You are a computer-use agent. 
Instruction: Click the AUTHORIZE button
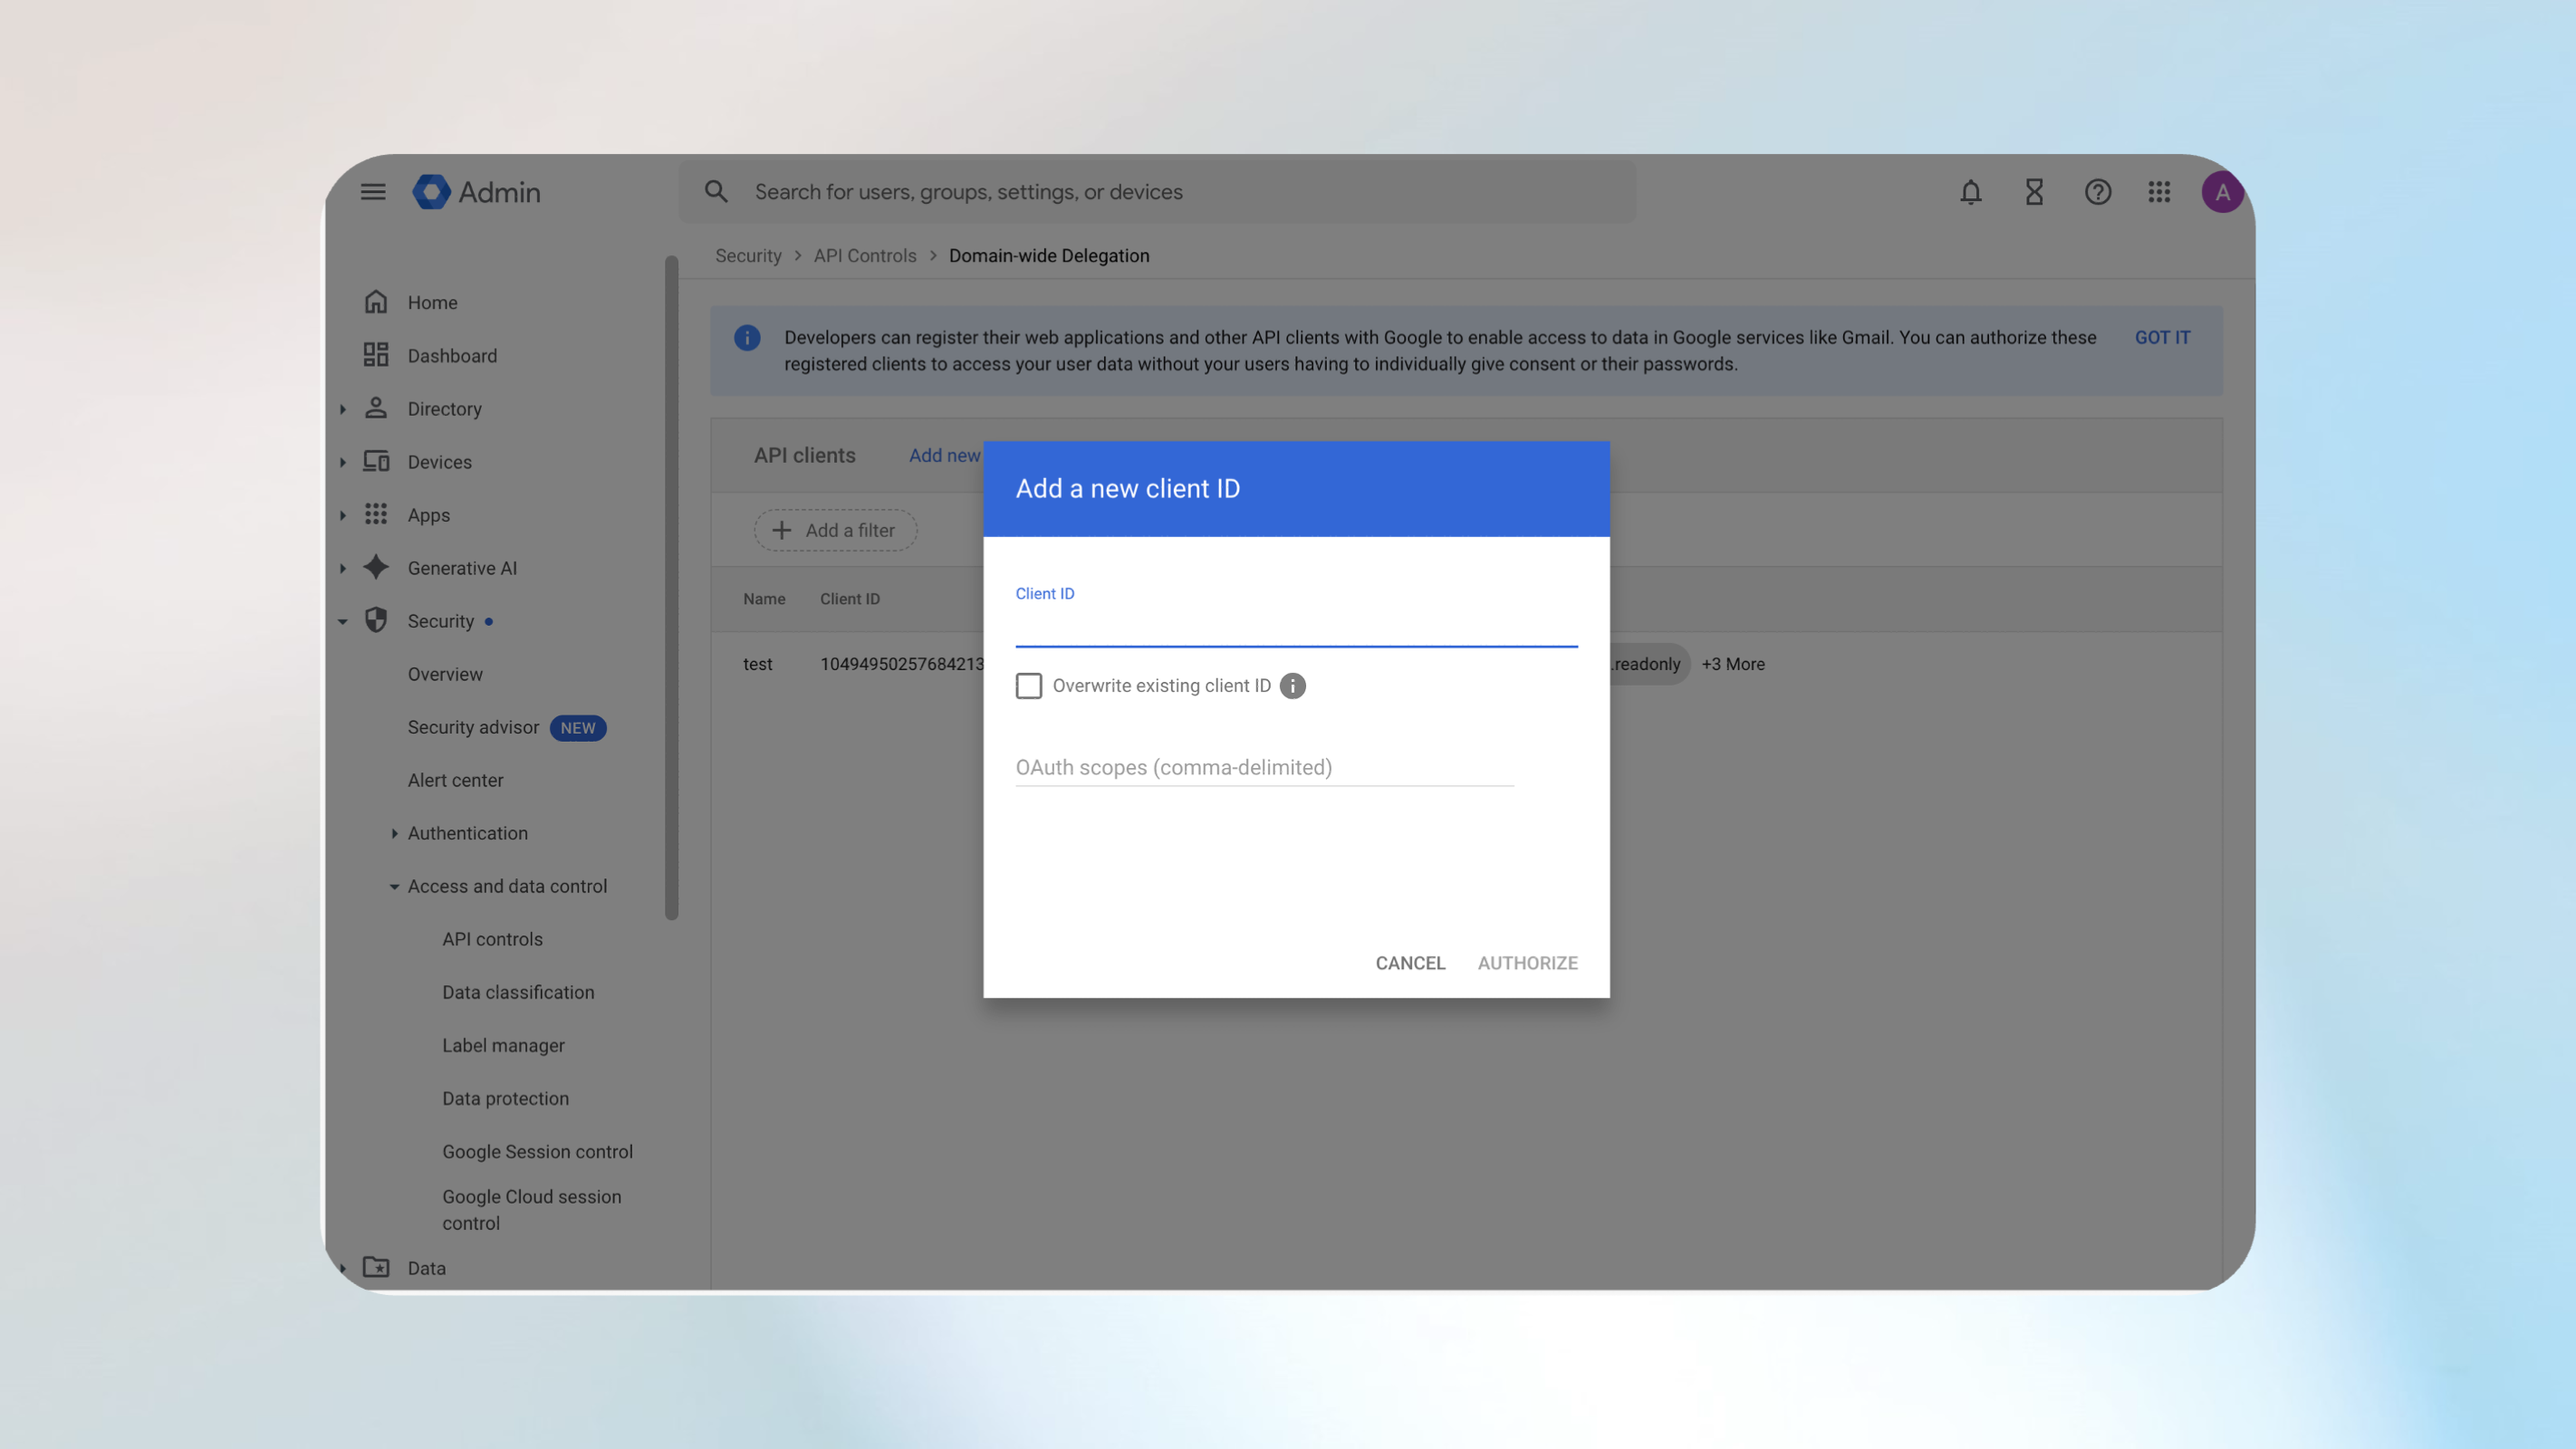[x=1527, y=962]
